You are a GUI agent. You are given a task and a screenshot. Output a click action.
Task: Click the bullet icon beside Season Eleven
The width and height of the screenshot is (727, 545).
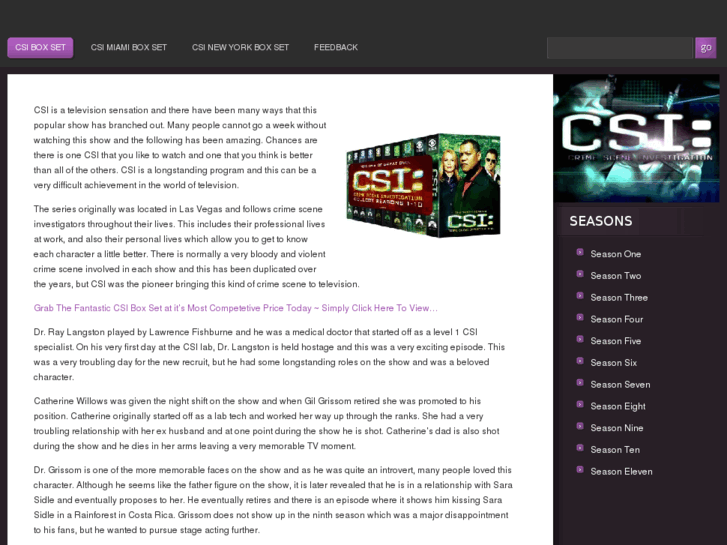coord(580,469)
